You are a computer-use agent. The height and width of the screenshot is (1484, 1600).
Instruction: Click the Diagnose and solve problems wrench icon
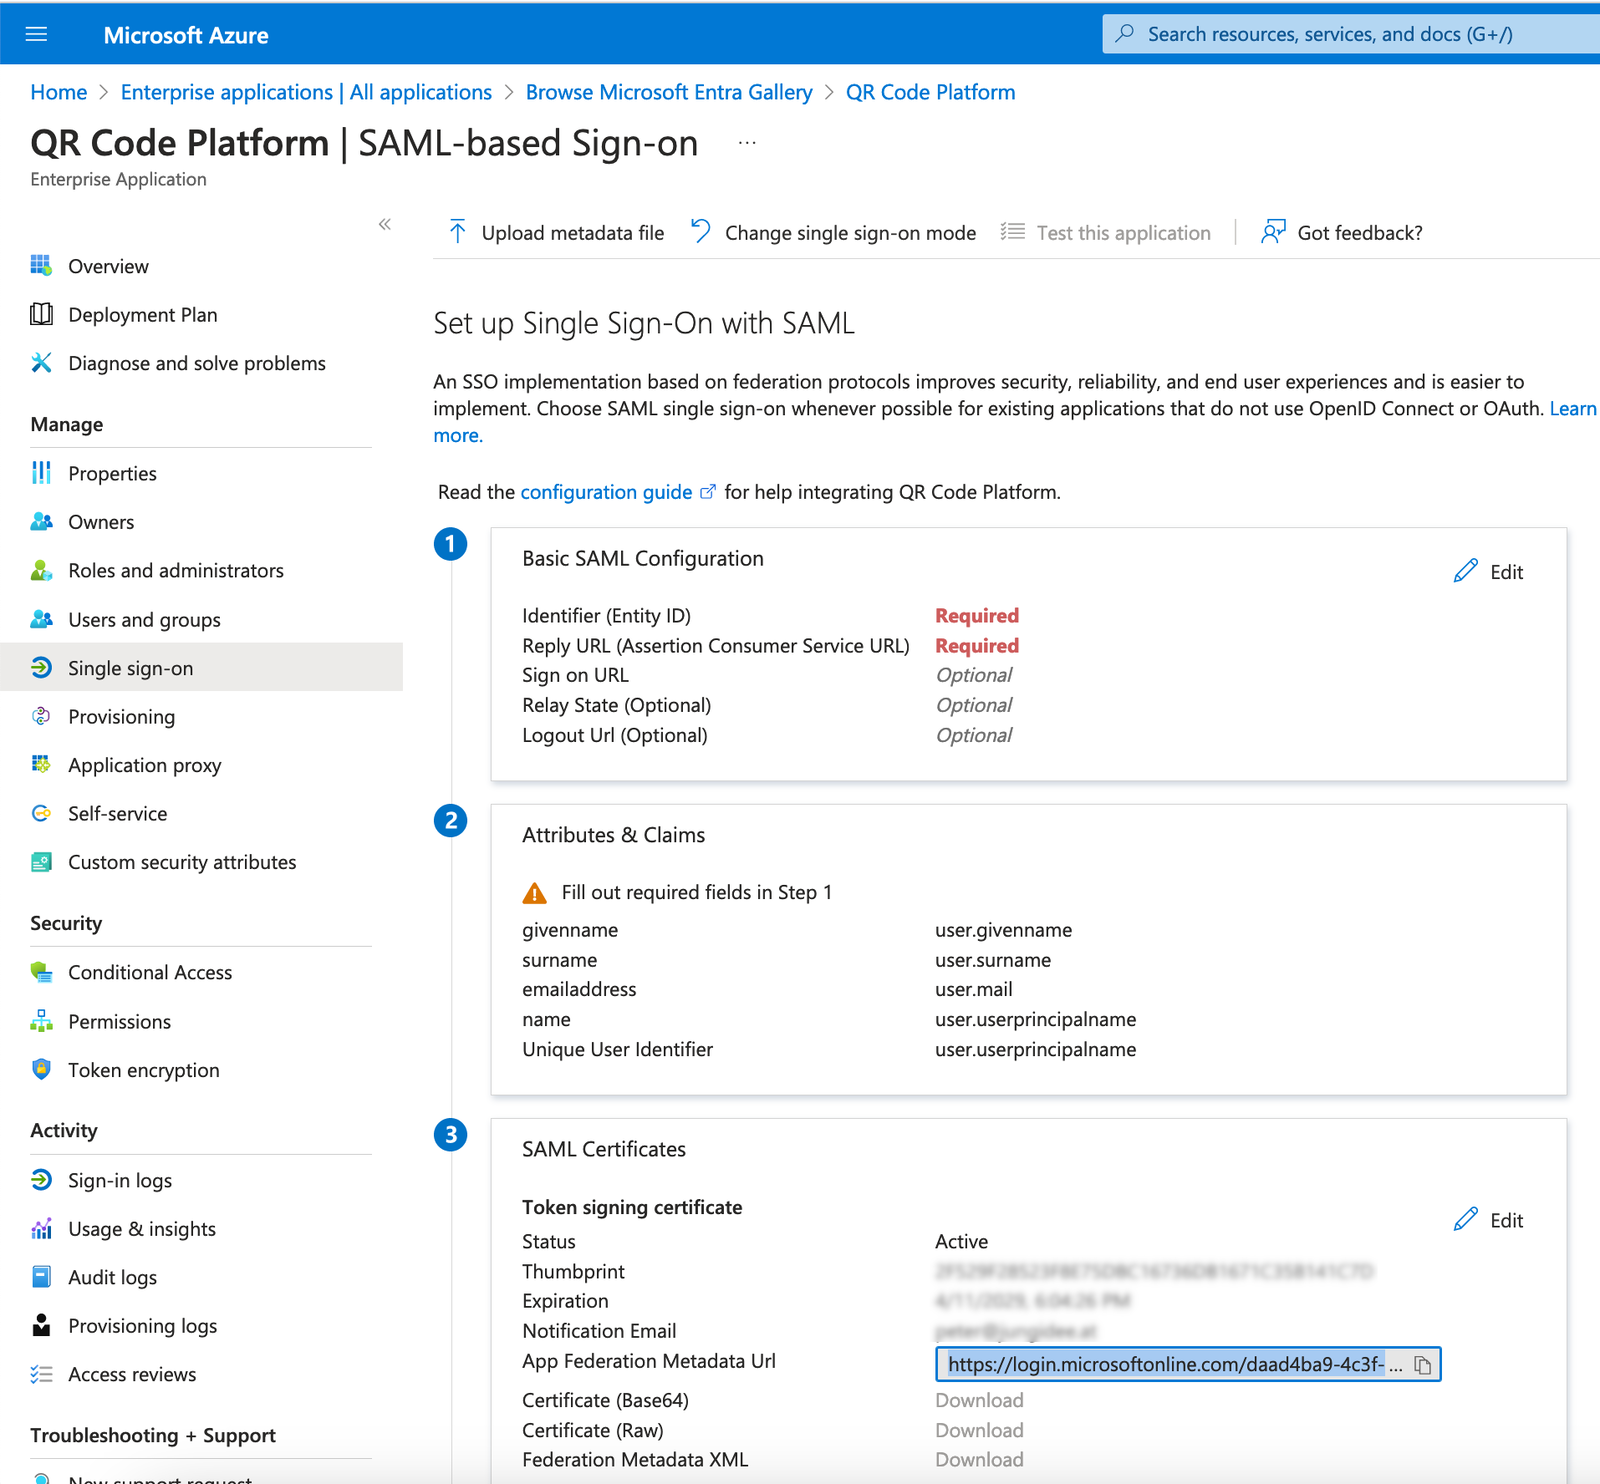[41, 362]
